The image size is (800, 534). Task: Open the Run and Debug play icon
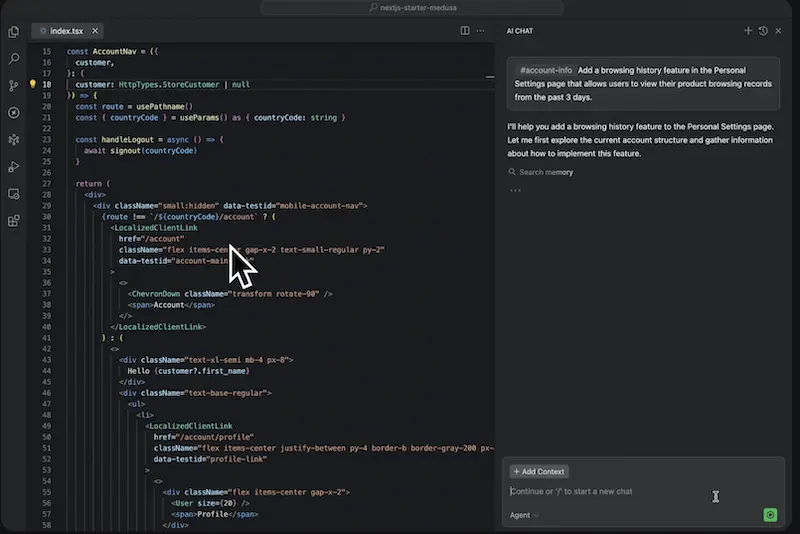pyautogui.click(x=14, y=167)
